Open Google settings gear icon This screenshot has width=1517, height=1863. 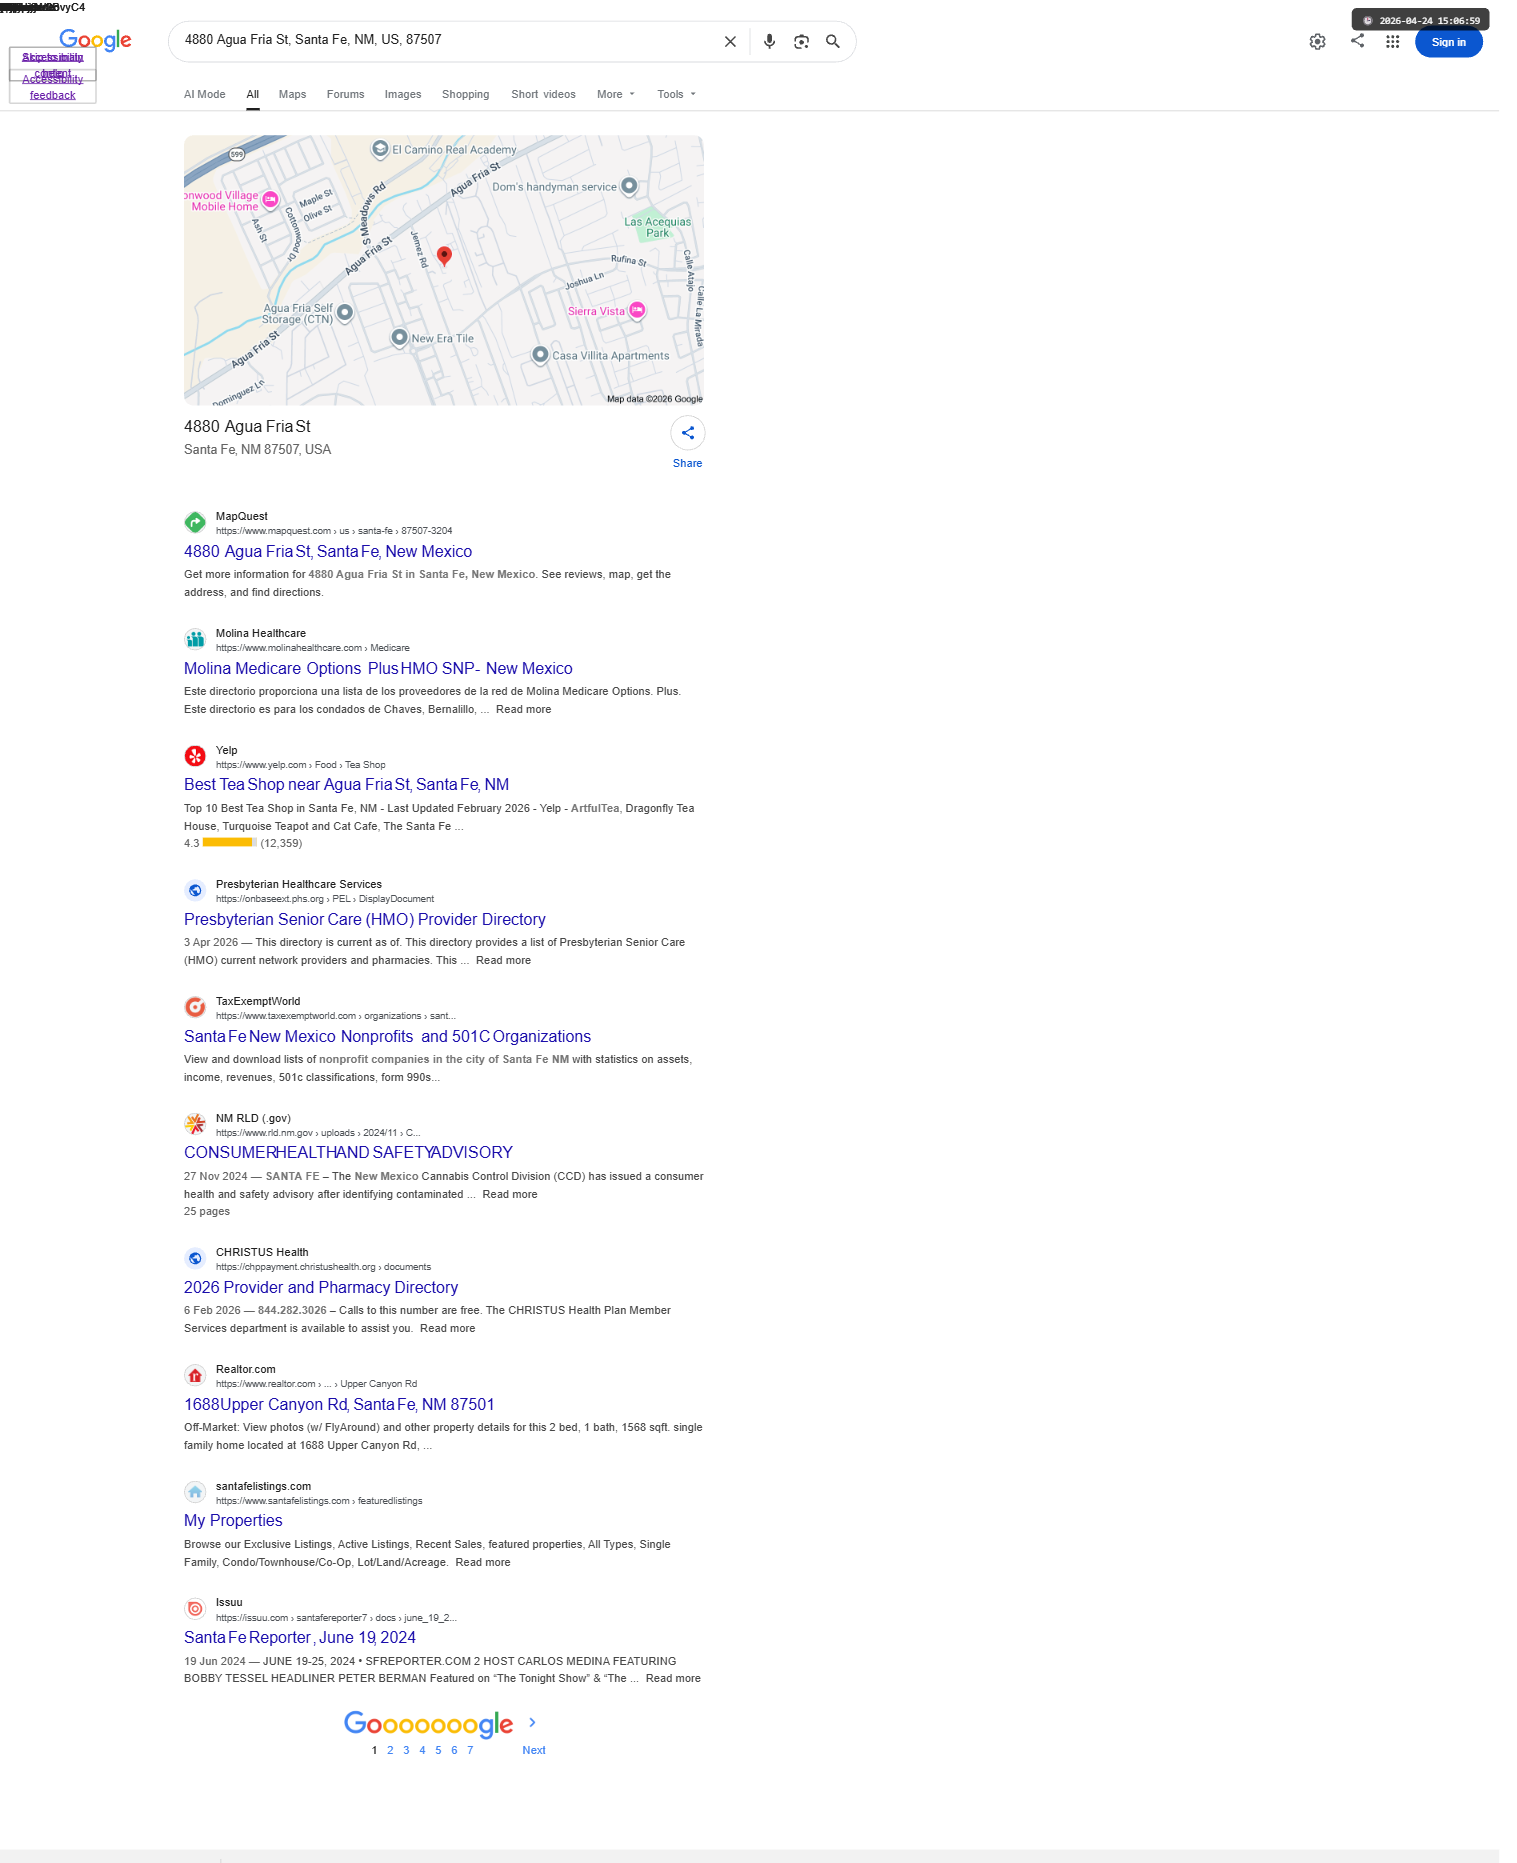(x=1317, y=42)
